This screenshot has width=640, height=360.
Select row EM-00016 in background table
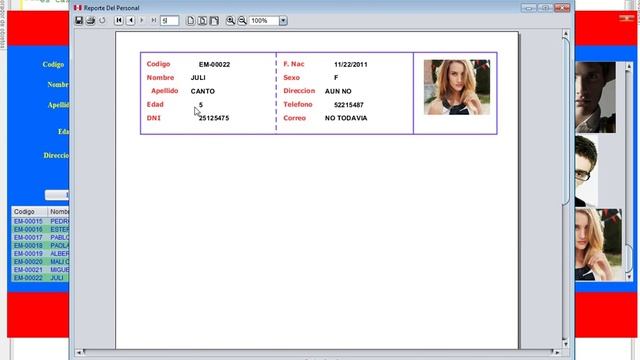[x=40, y=229]
